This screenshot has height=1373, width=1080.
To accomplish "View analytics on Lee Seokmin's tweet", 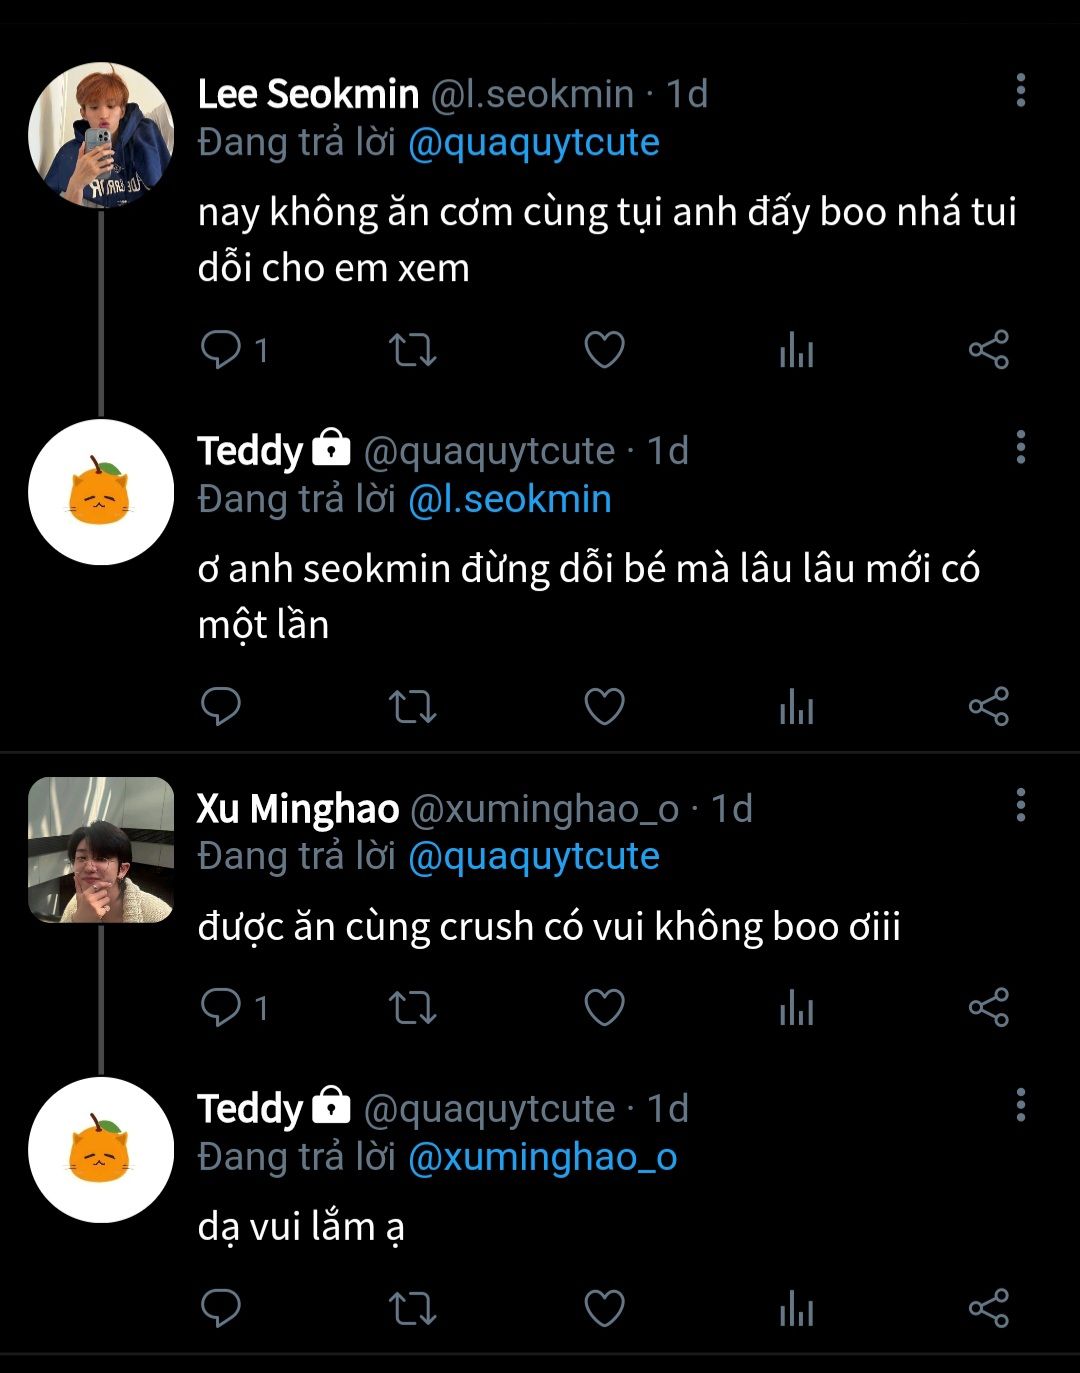I will click(796, 351).
